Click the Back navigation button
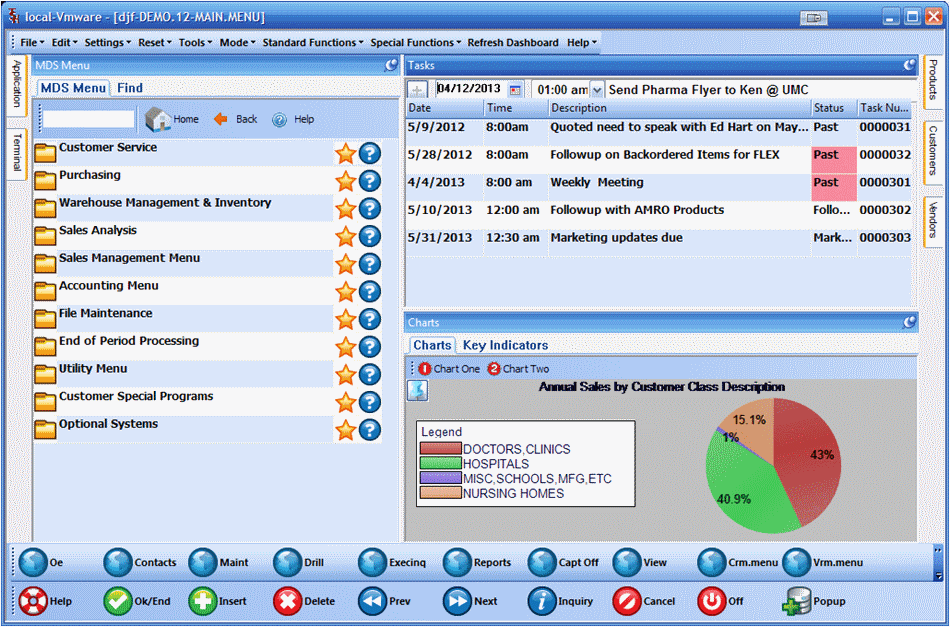The width and height of the screenshot is (950, 627). 232,120
